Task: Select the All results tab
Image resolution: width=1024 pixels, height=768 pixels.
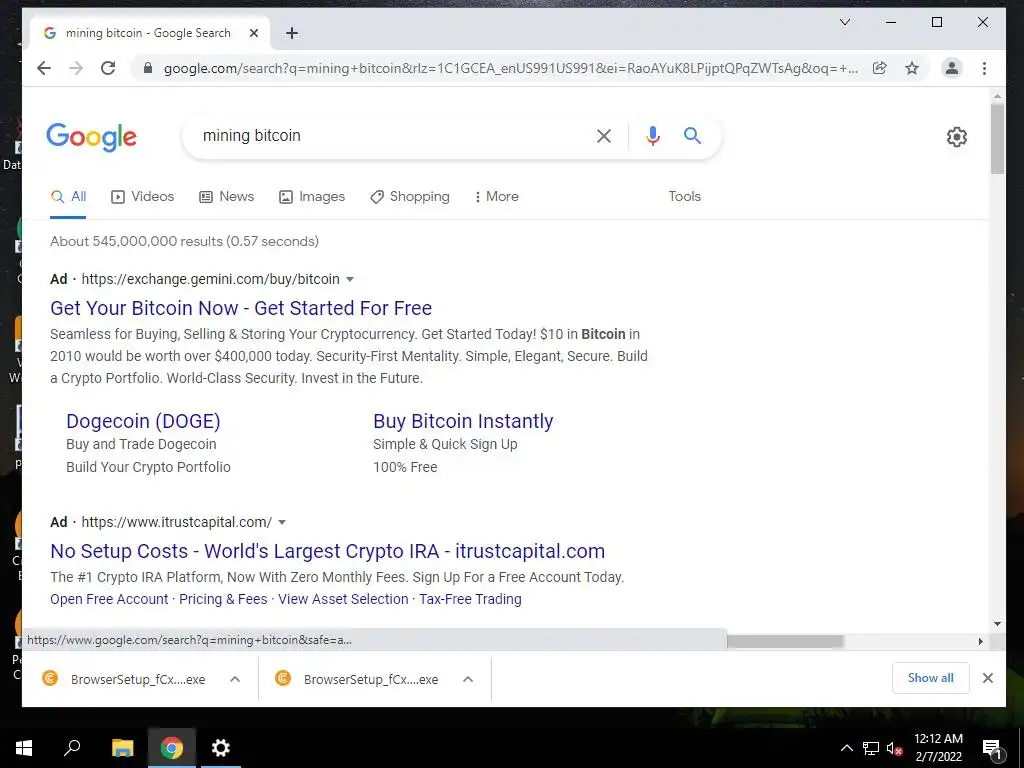Action: (69, 197)
